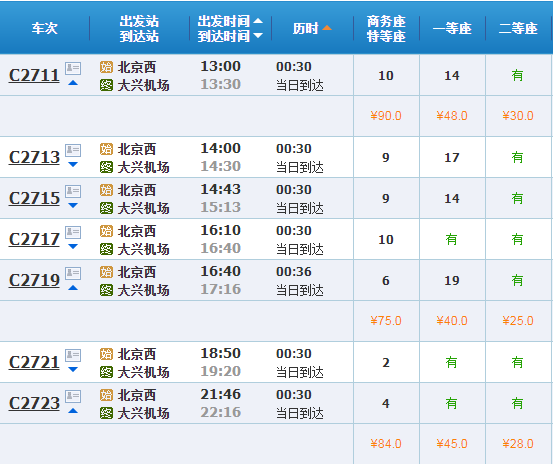The width and height of the screenshot is (553, 465).
Task: Select 商务座 price ¥75.0
Action: tap(386, 321)
